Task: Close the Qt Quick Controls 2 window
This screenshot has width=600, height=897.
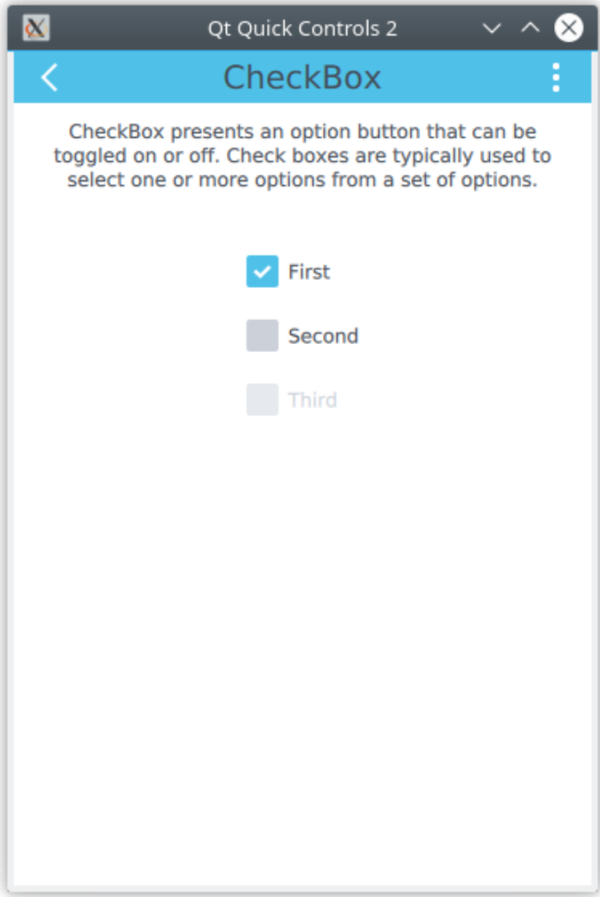Action: (x=569, y=27)
